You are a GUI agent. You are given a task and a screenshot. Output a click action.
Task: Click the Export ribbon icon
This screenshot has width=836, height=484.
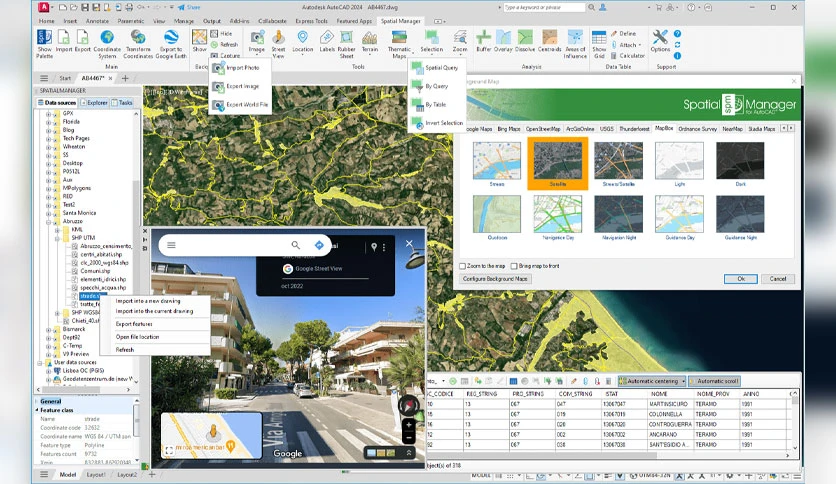[83, 38]
